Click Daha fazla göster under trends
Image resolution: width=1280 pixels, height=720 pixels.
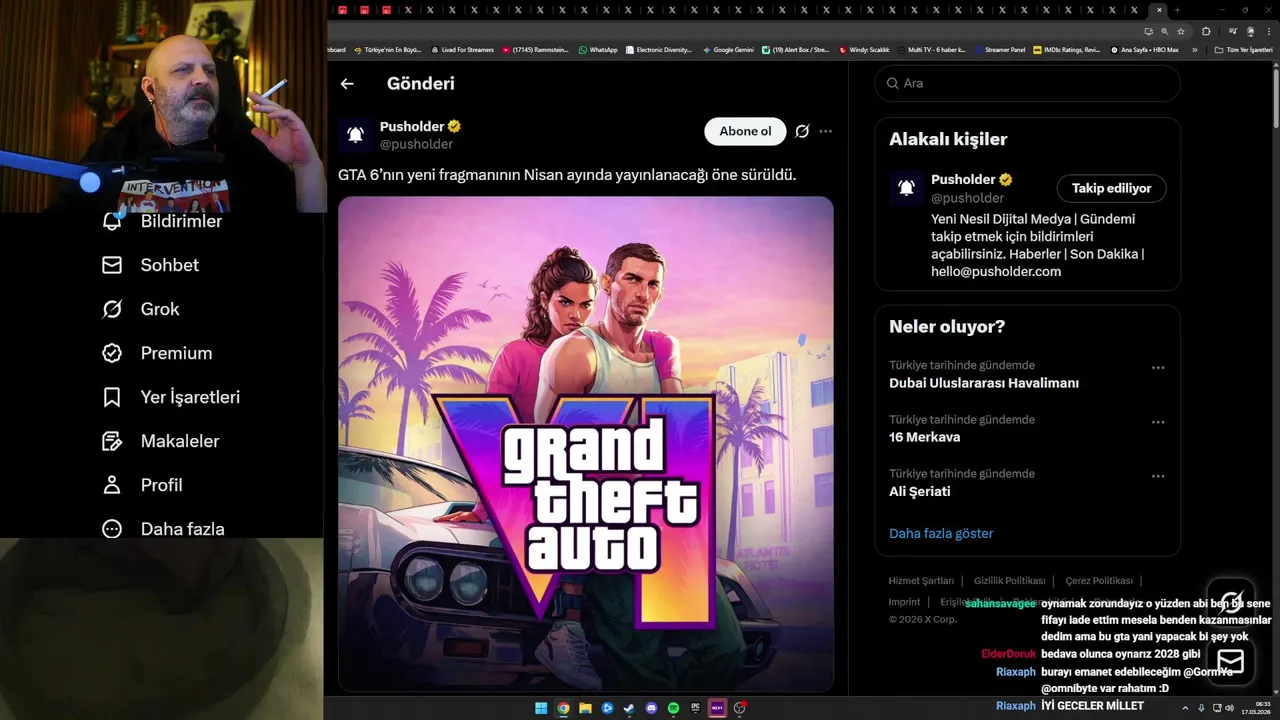(x=941, y=533)
